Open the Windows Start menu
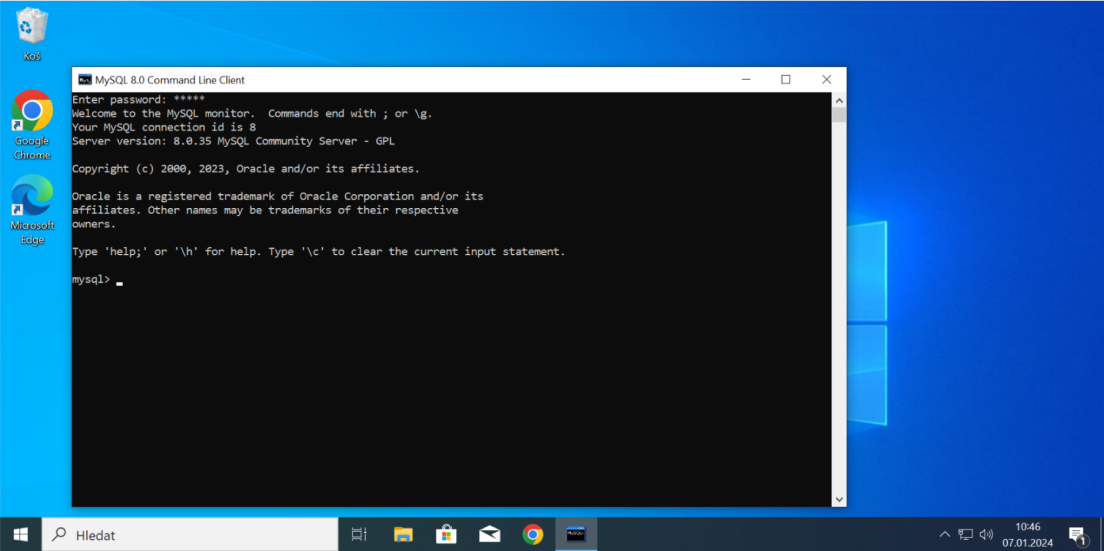 click(20, 535)
